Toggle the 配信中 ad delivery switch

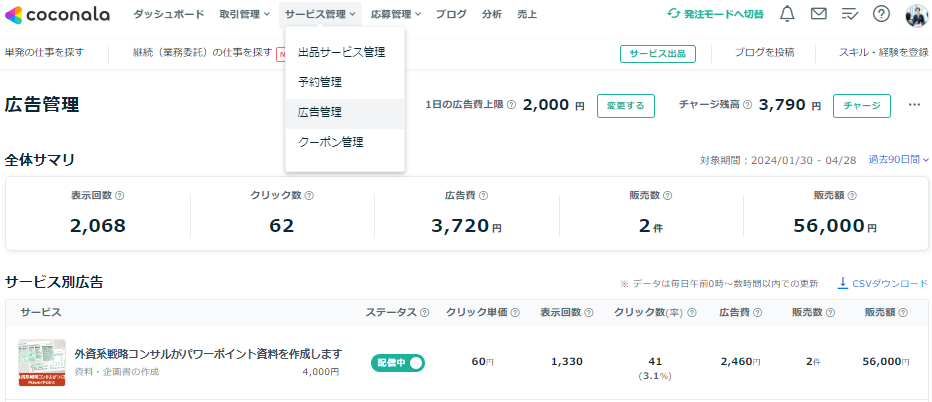coord(398,362)
